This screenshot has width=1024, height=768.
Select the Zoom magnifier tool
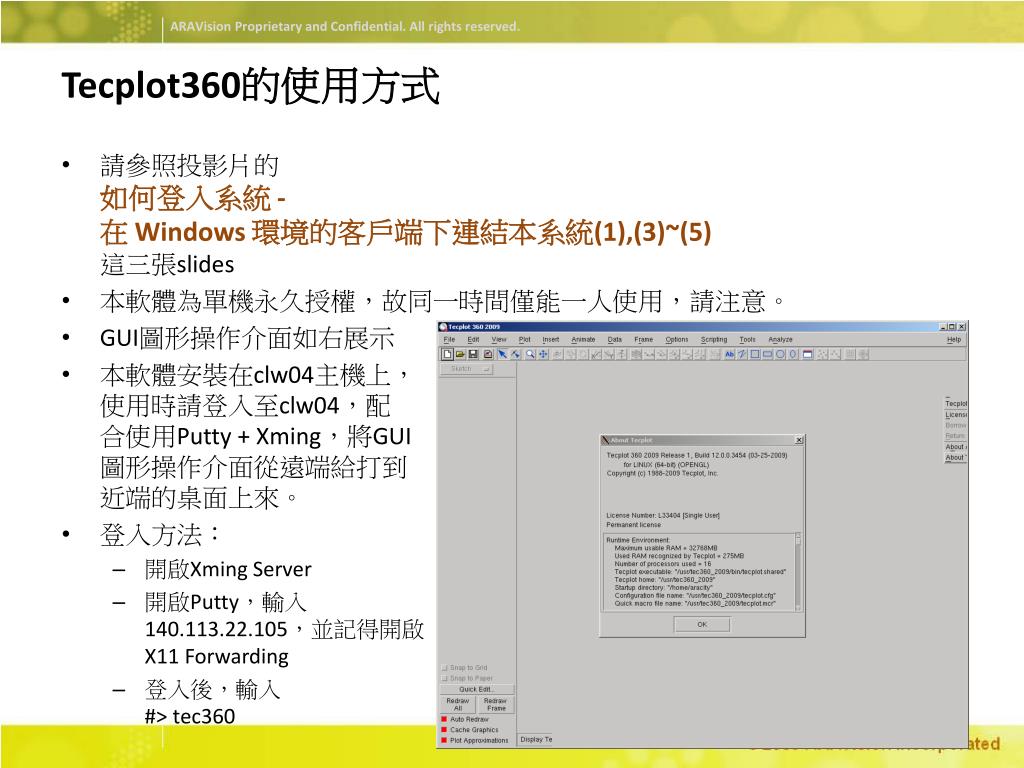tap(530, 354)
